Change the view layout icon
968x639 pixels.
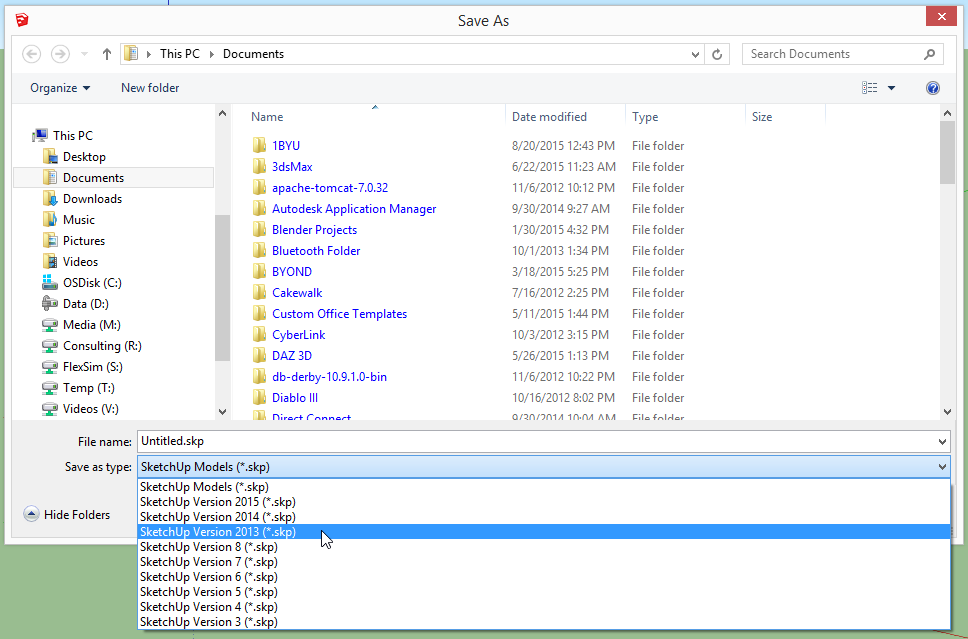point(869,88)
